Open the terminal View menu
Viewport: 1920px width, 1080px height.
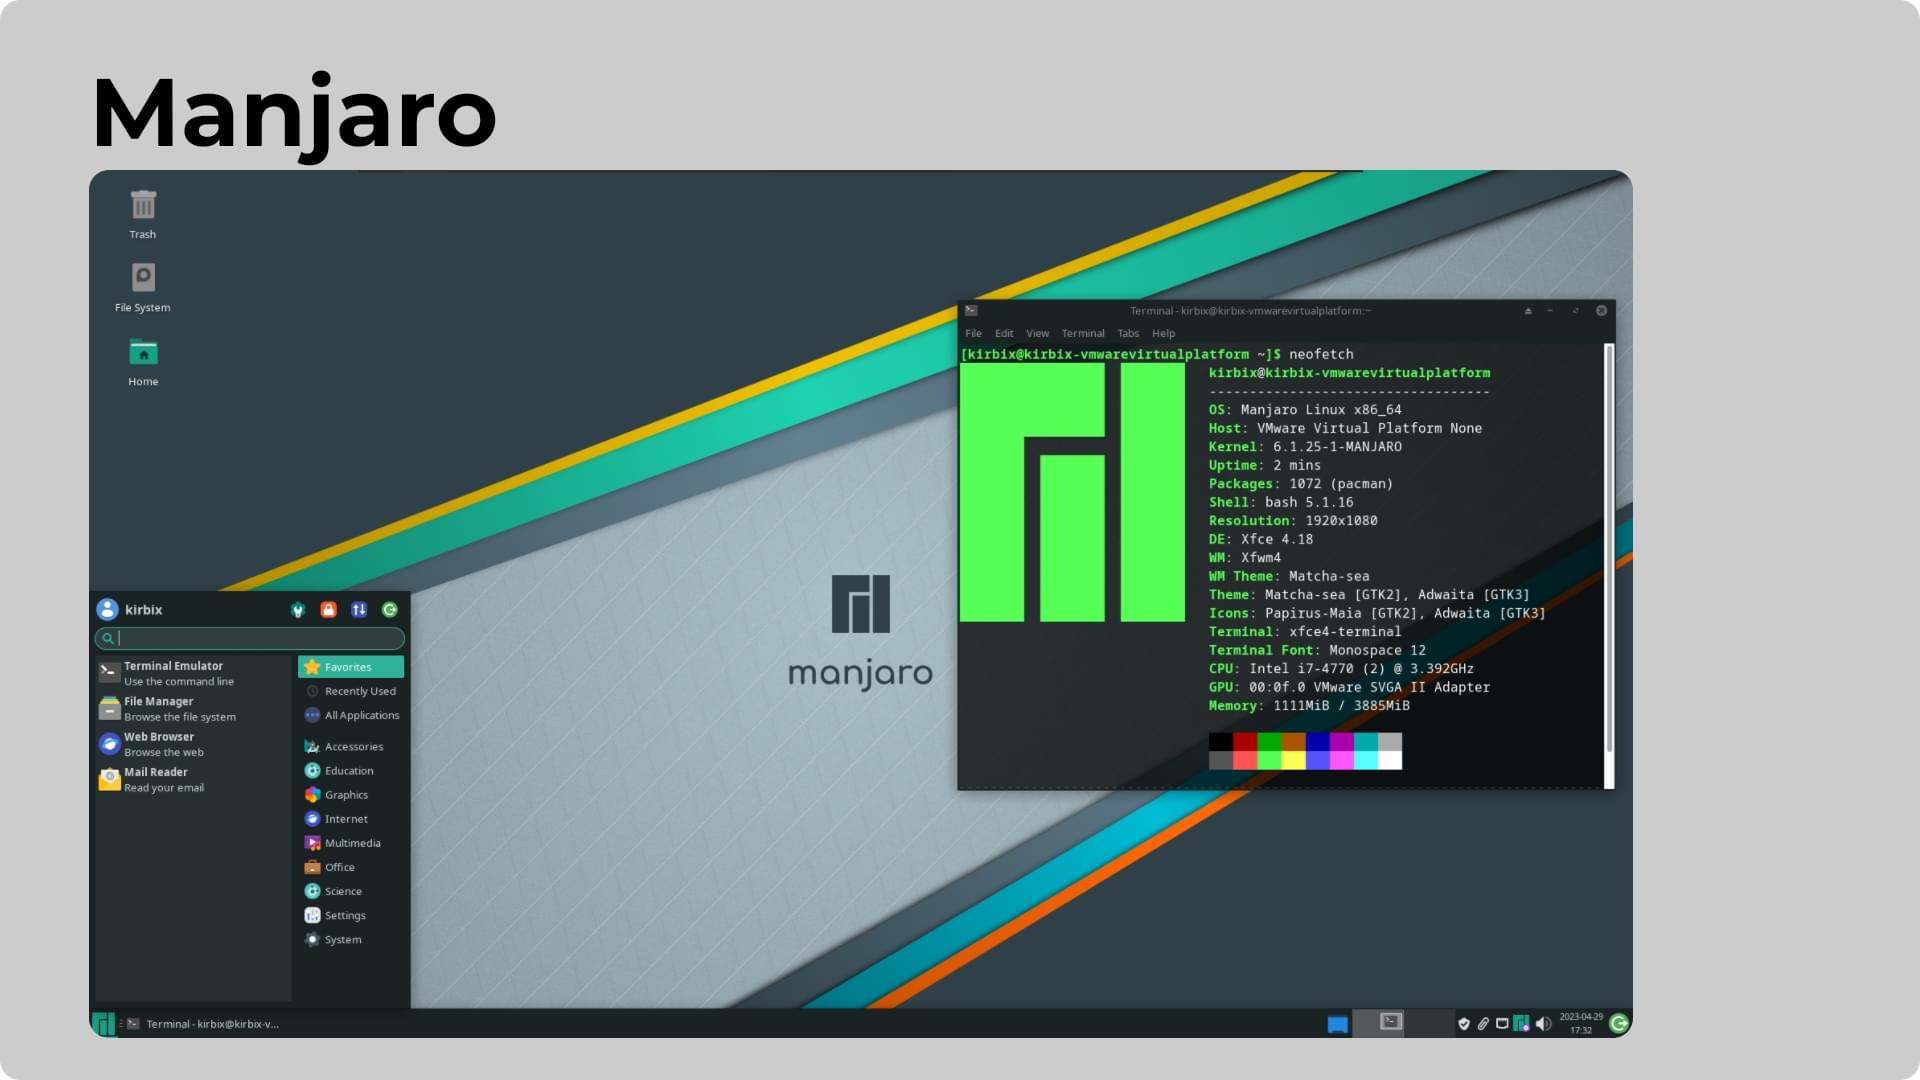1038,334
